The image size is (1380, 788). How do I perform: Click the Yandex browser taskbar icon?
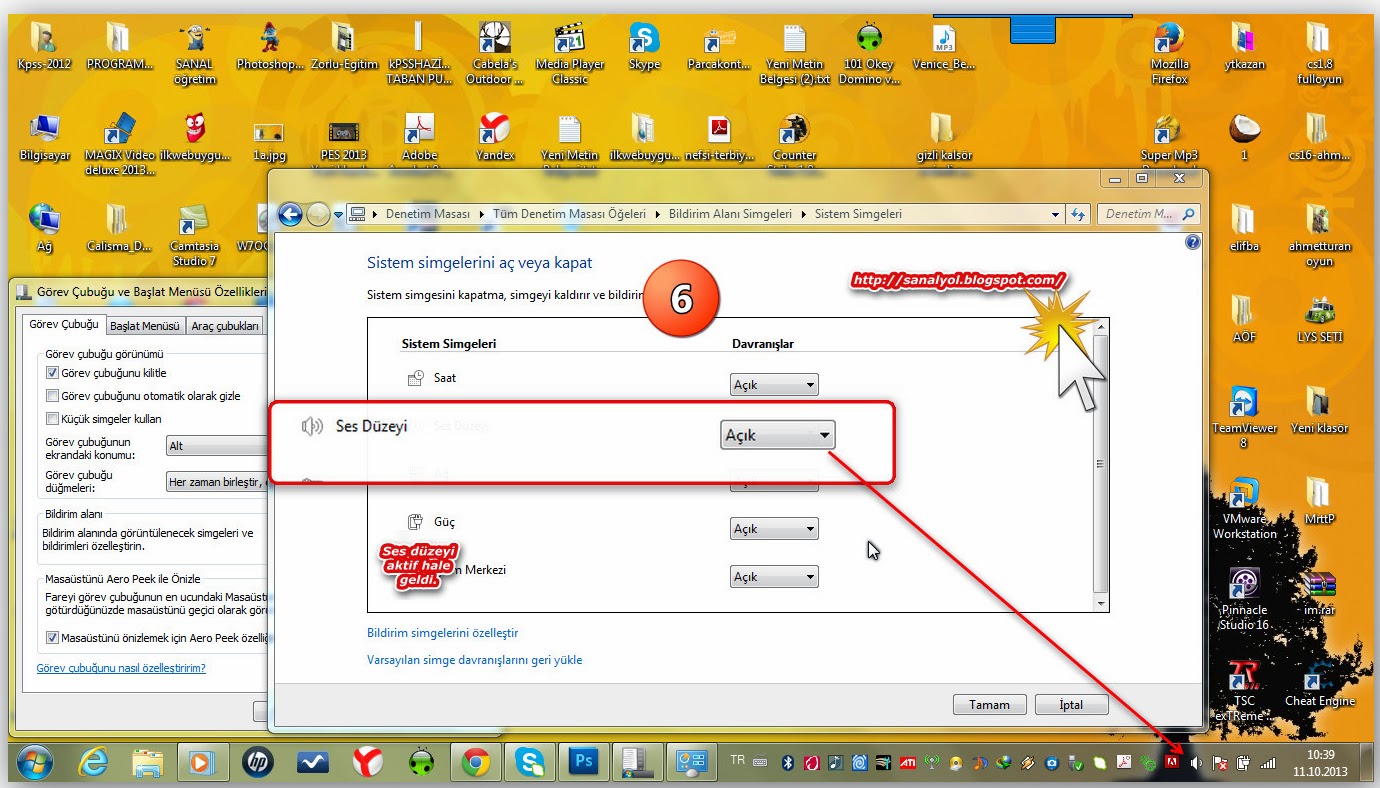click(x=367, y=763)
